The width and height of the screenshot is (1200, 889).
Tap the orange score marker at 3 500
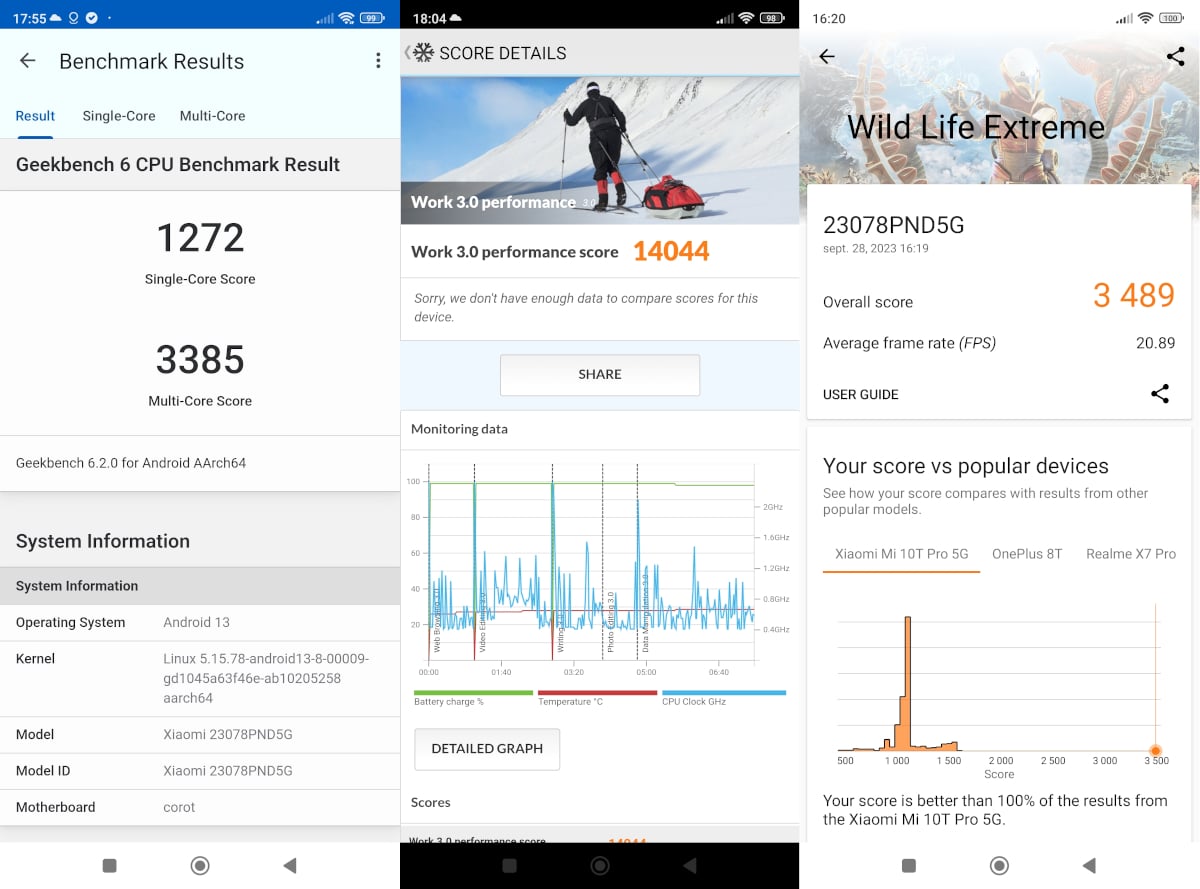pyautogui.click(x=1156, y=751)
